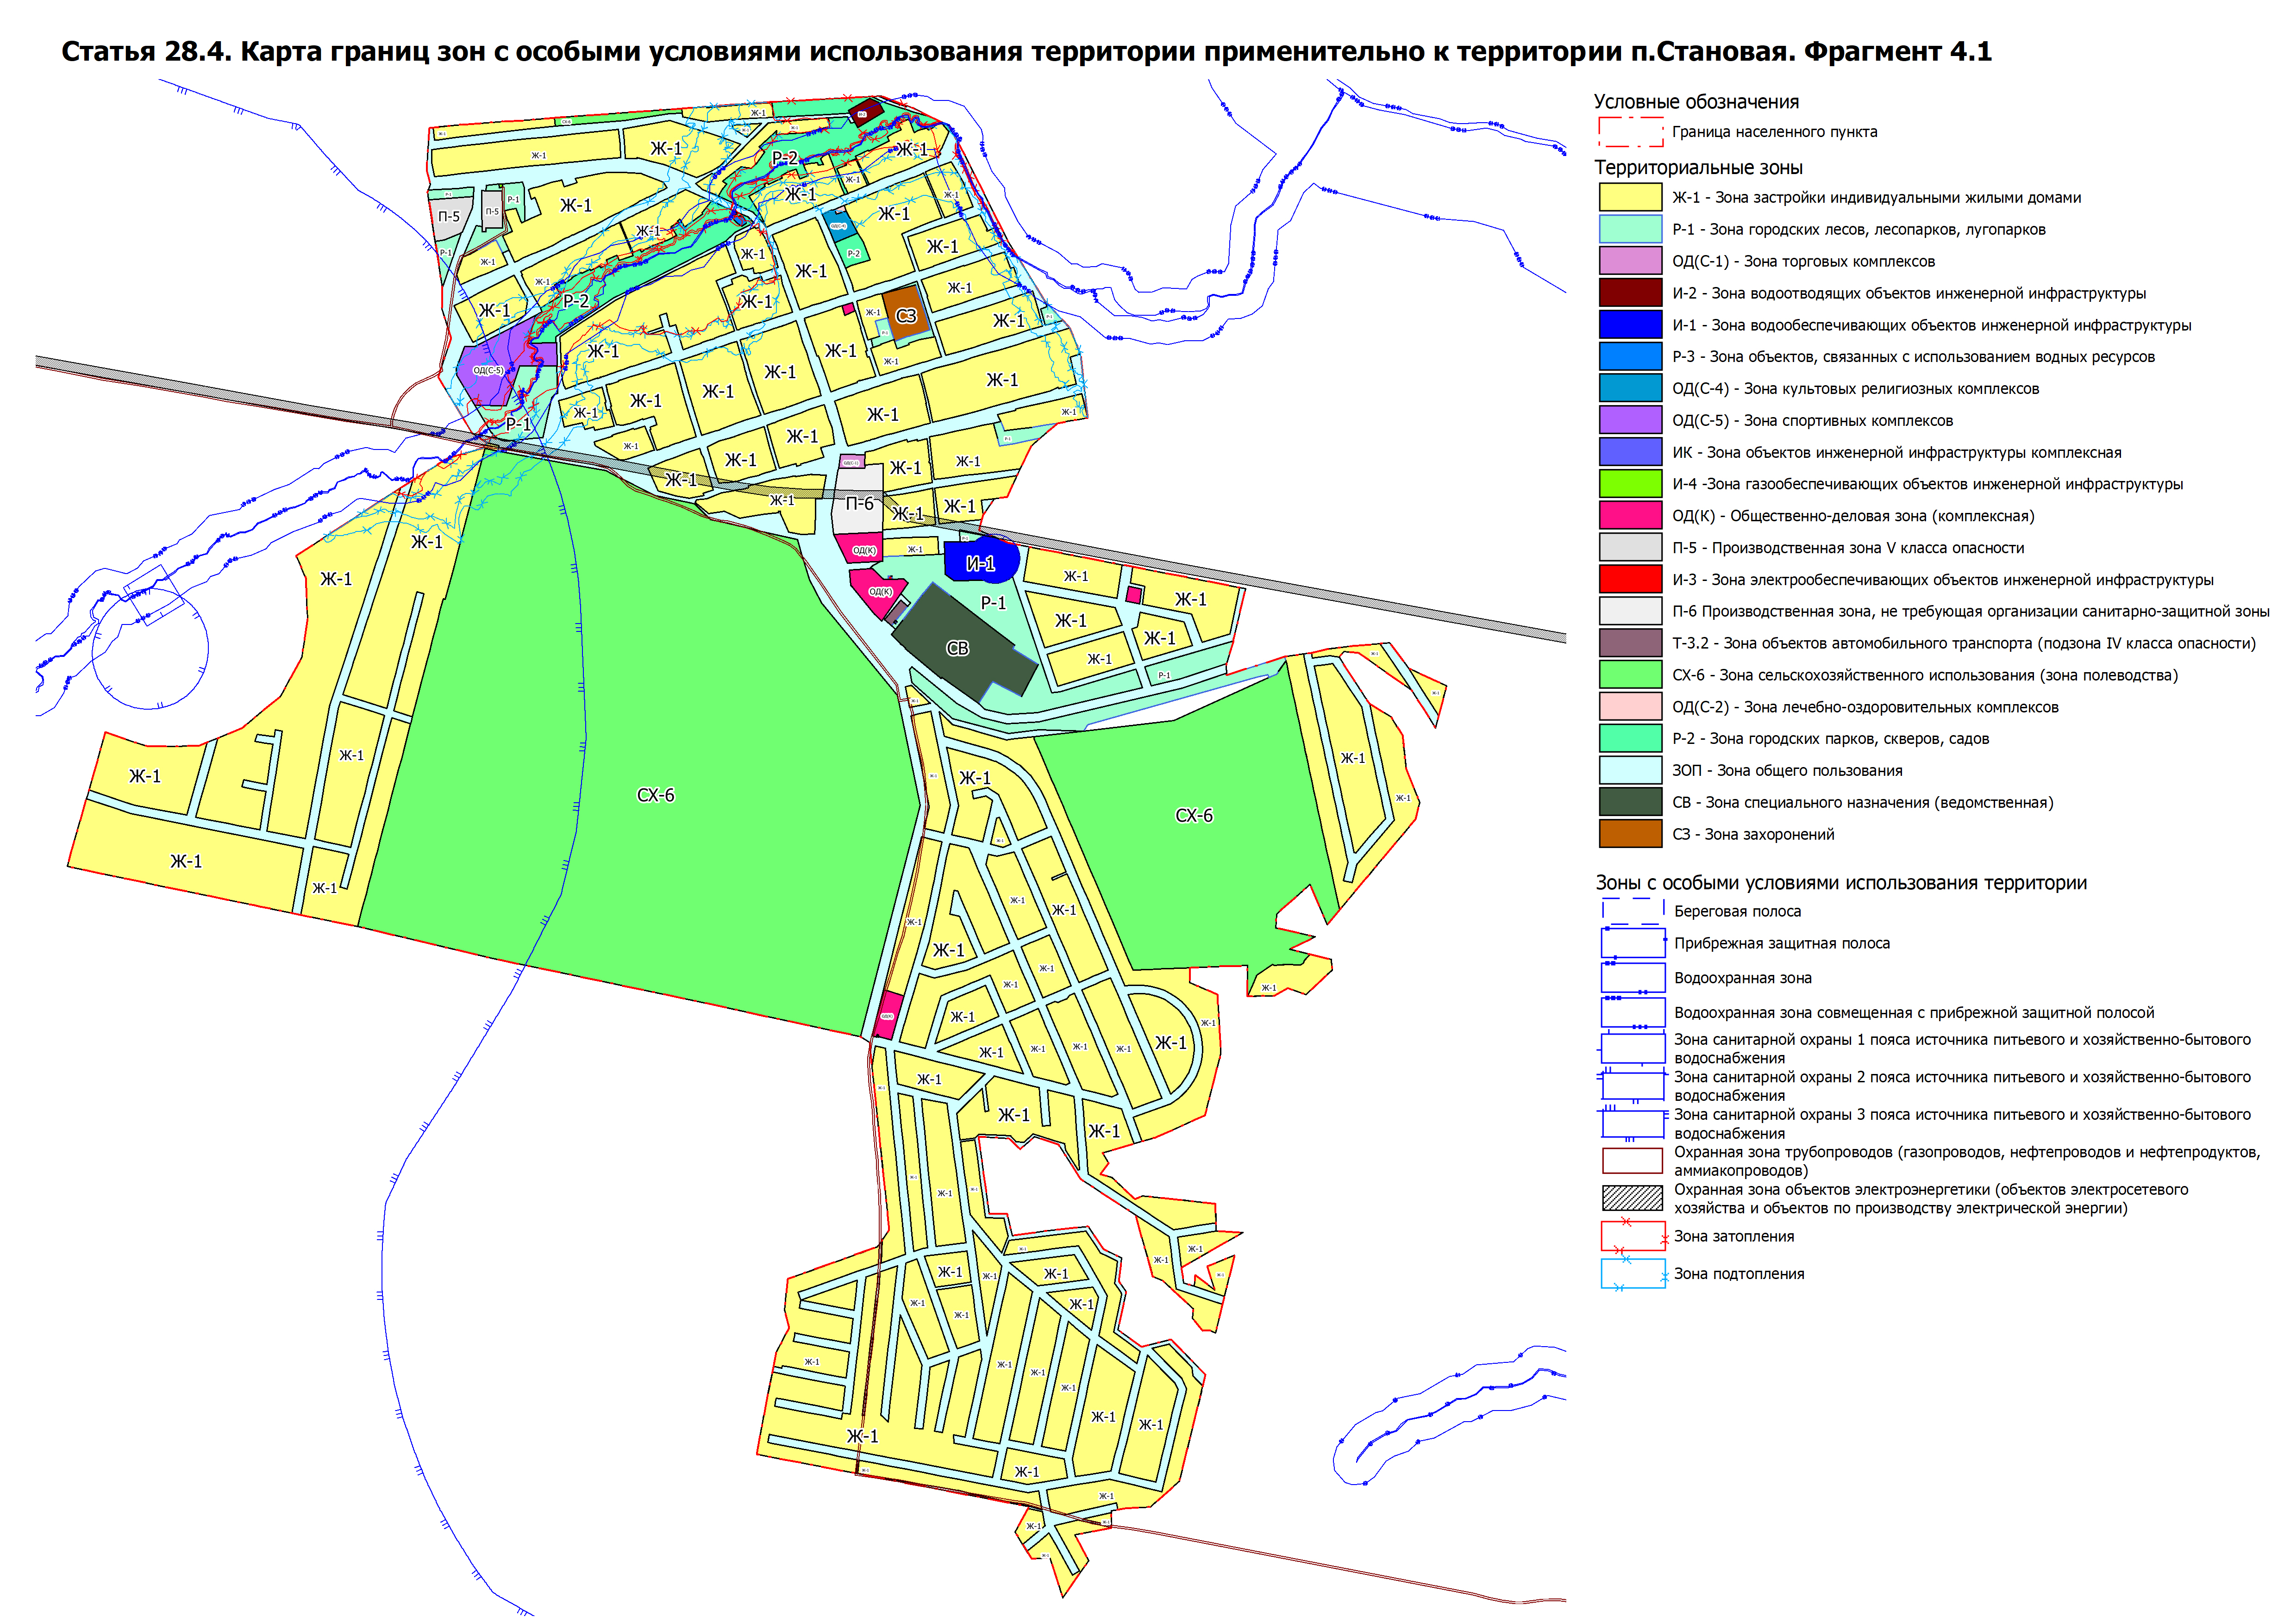Click the purple ОД(С-5) legend swatch

pos(1630,420)
